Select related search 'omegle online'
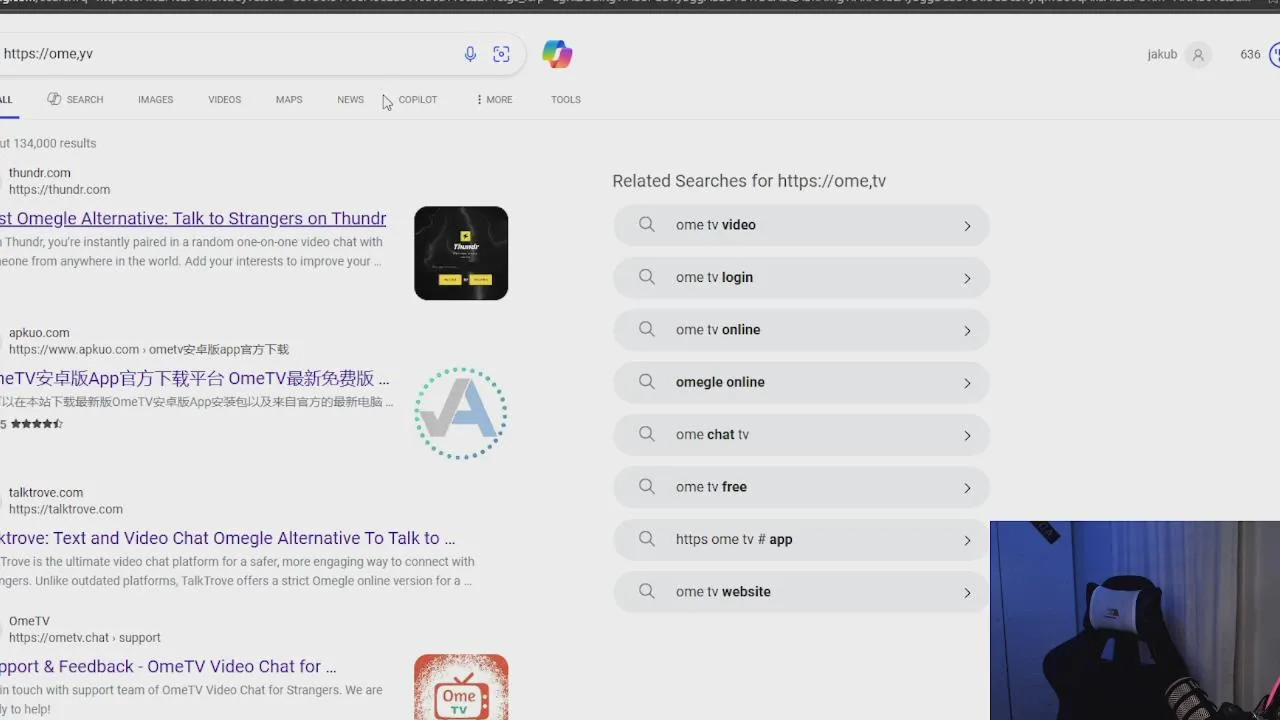 coord(801,382)
